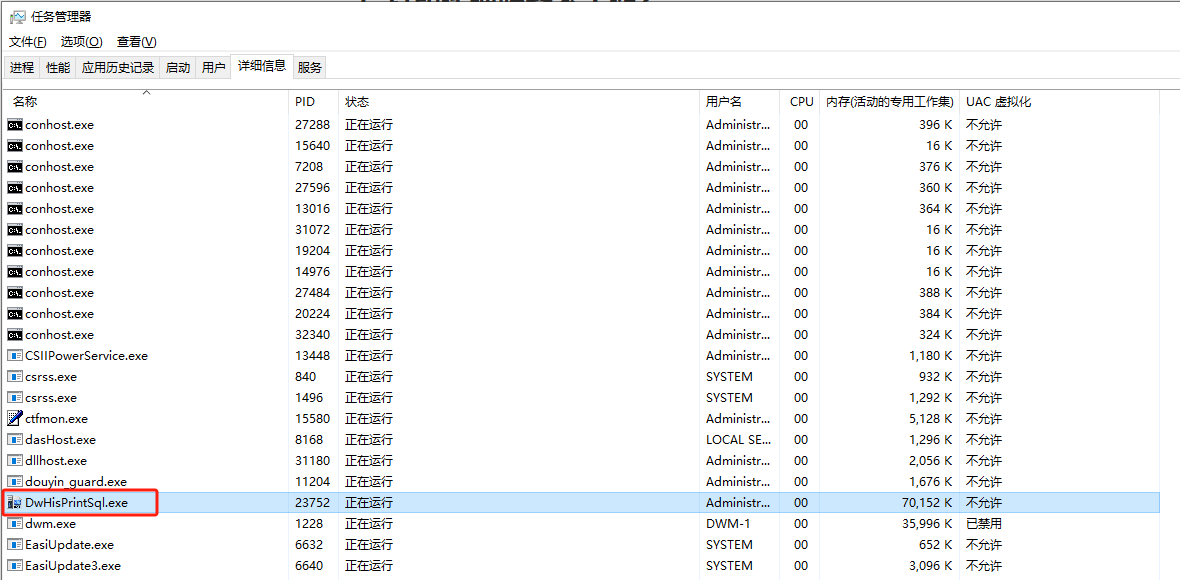Switch to the 服务 tab
This screenshot has width=1180, height=580.
(x=309, y=67)
